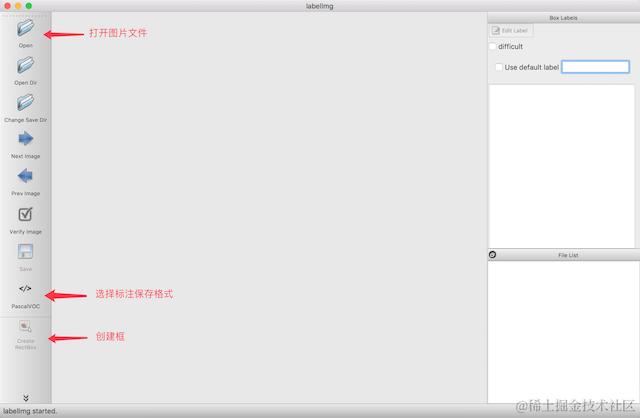Focus the default label text field
Screen dimensions: 640x418
coord(596,67)
